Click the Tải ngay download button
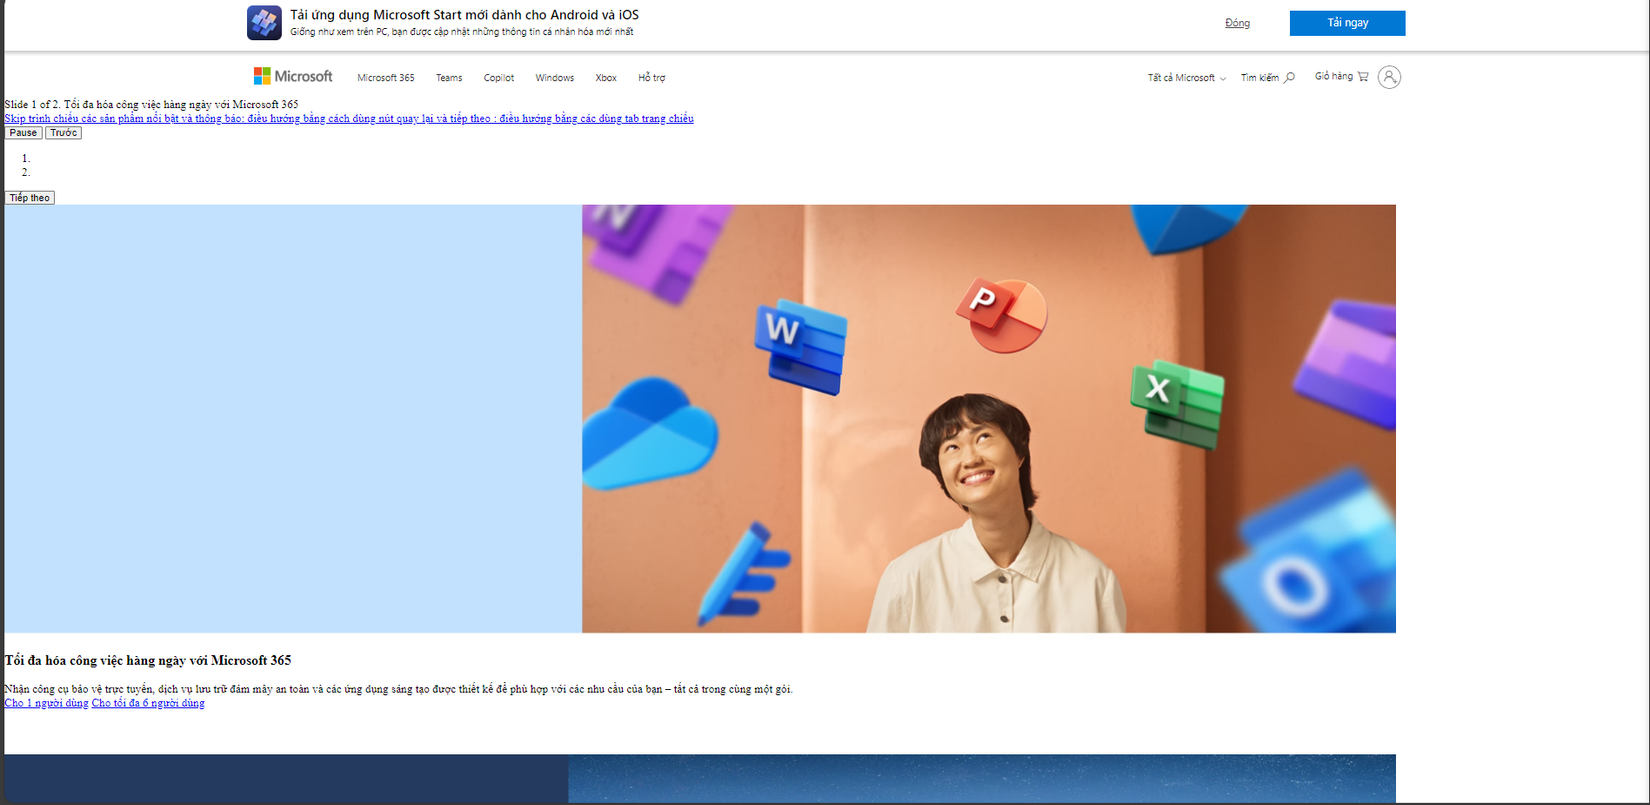The width and height of the screenshot is (1650, 805). [x=1347, y=23]
